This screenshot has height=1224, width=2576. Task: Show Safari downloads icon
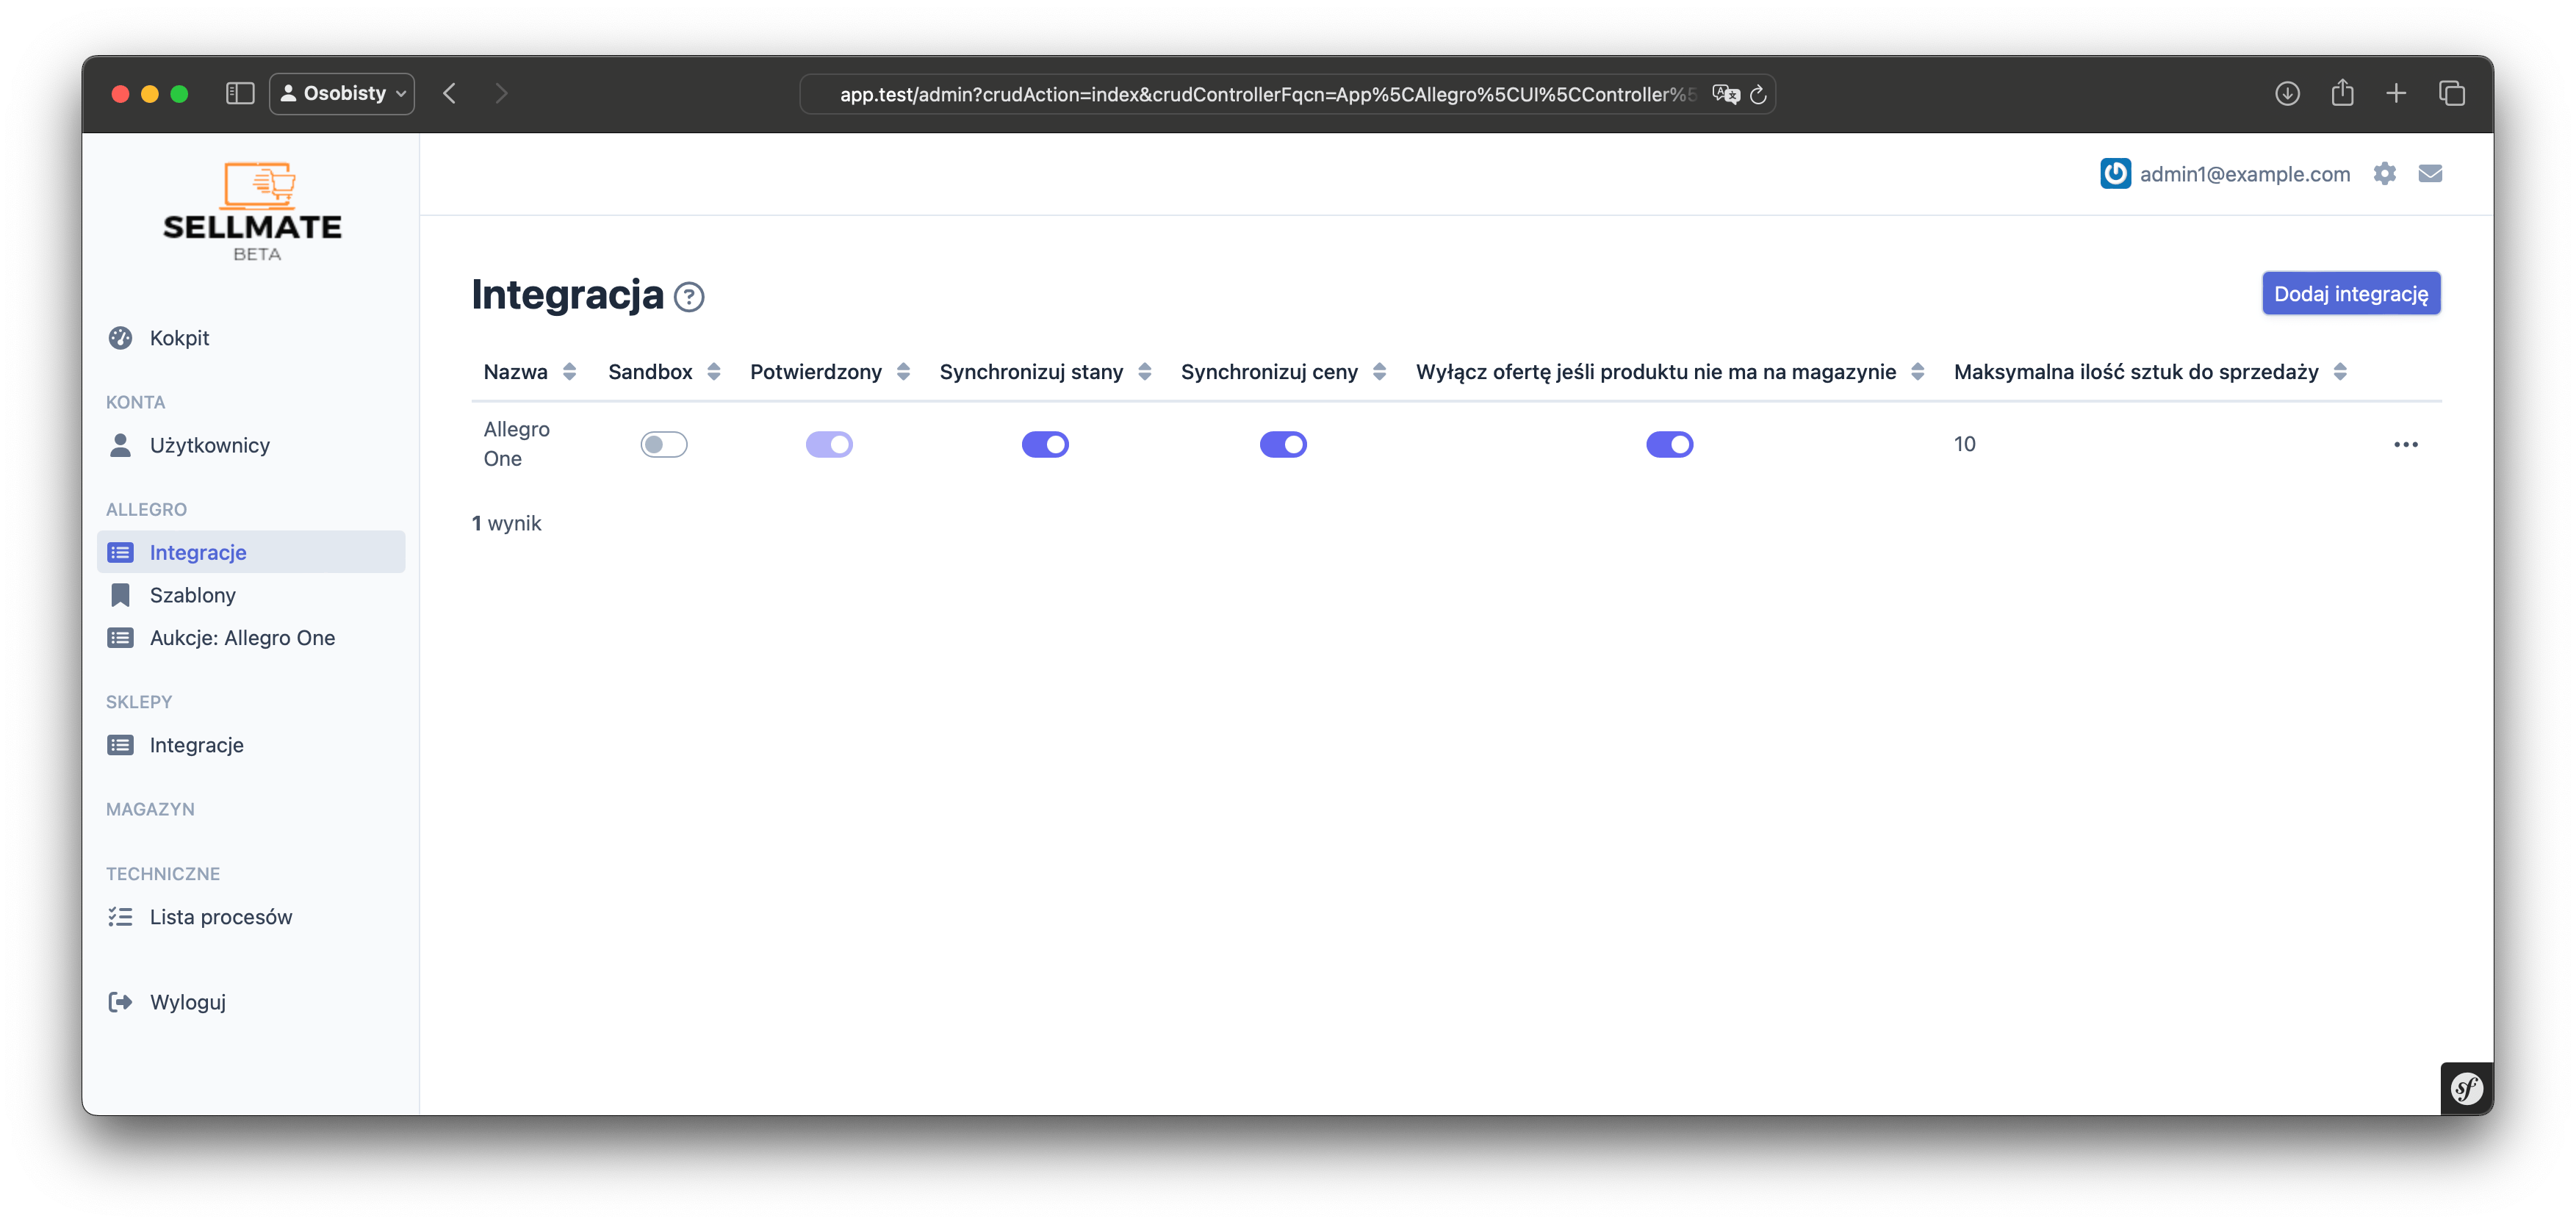2287,94
